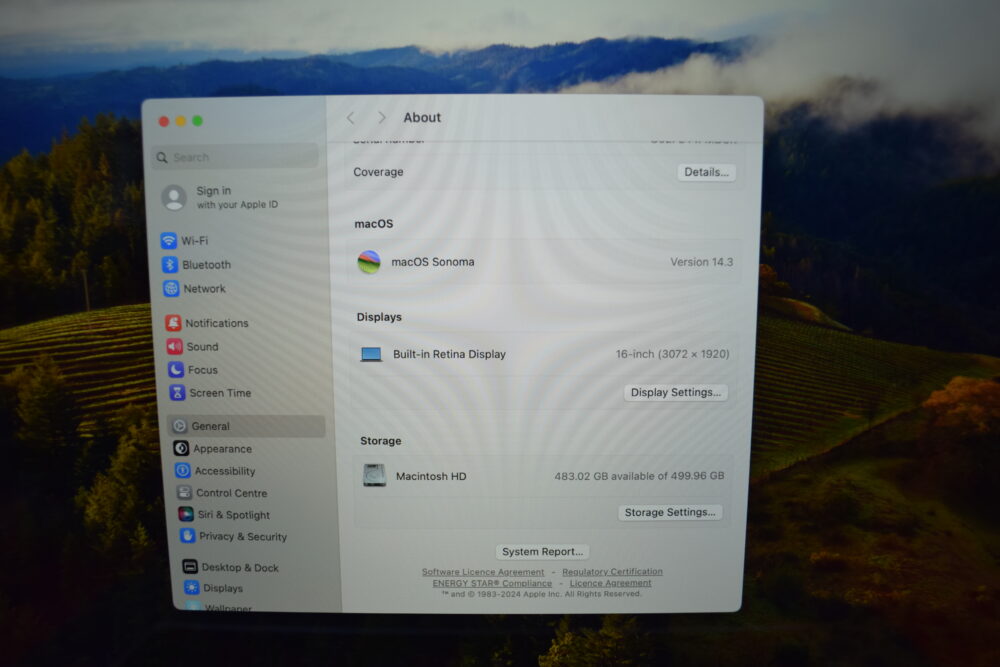Select the Bluetooth icon in sidebar
Viewport: 1000px width, 667px height.
pos(170,265)
